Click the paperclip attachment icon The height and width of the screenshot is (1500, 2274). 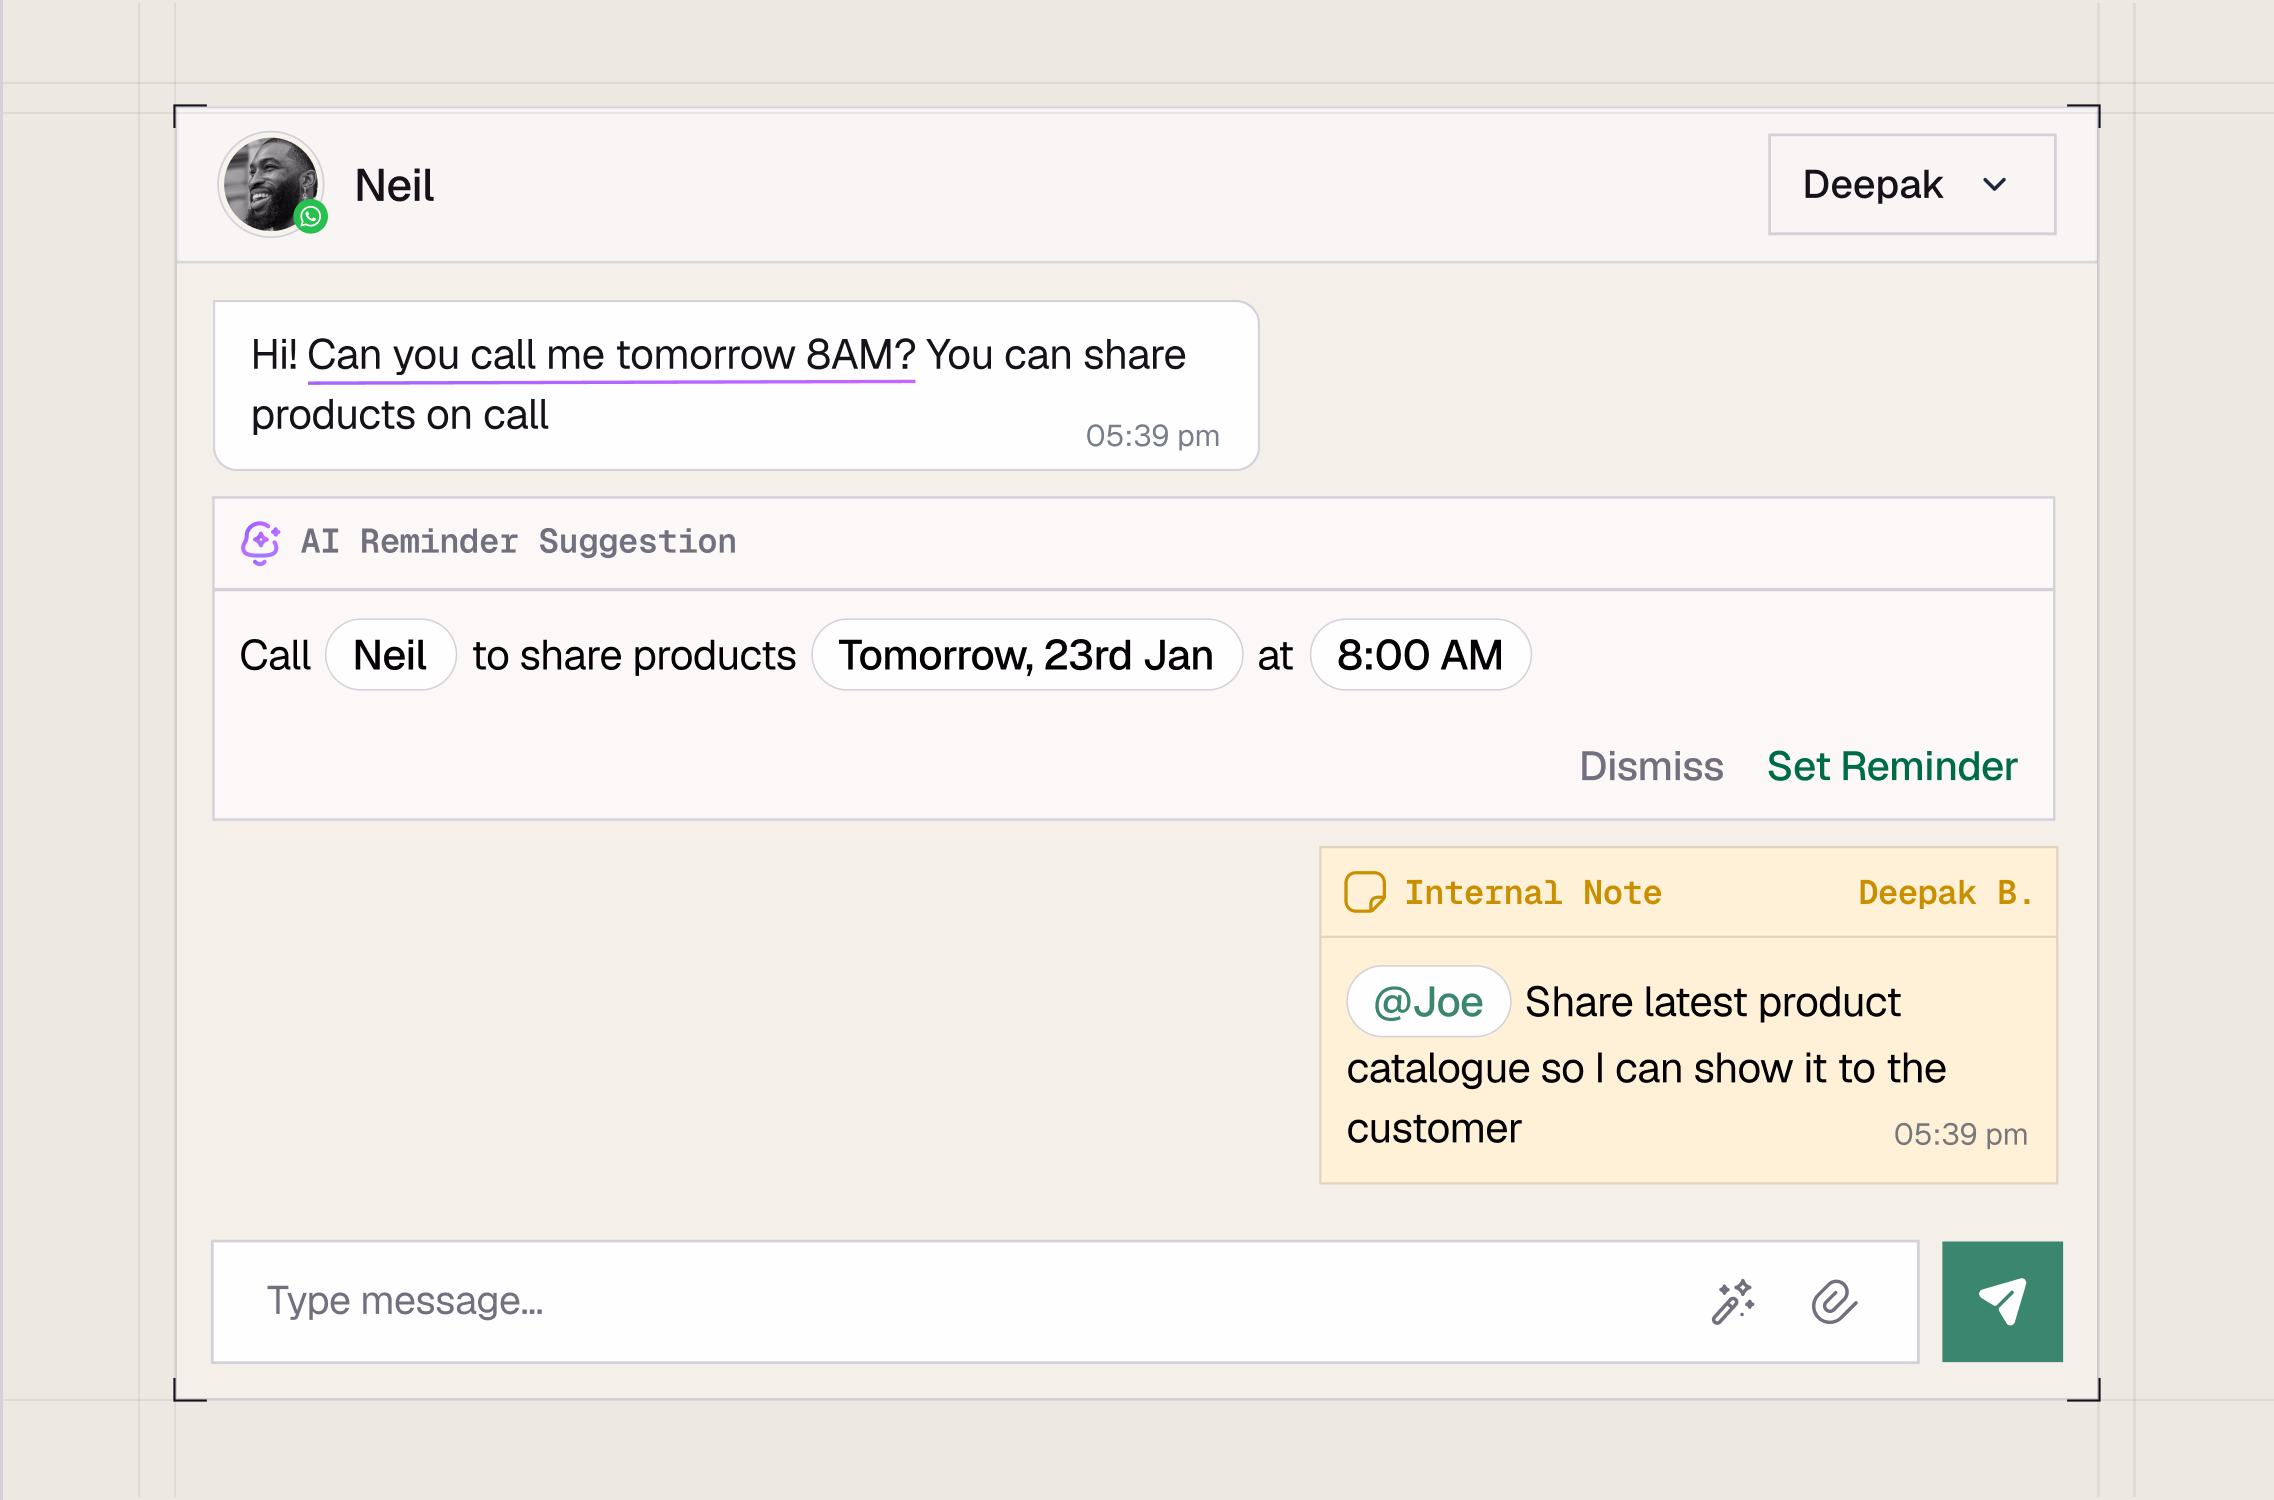tap(1834, 1302)
